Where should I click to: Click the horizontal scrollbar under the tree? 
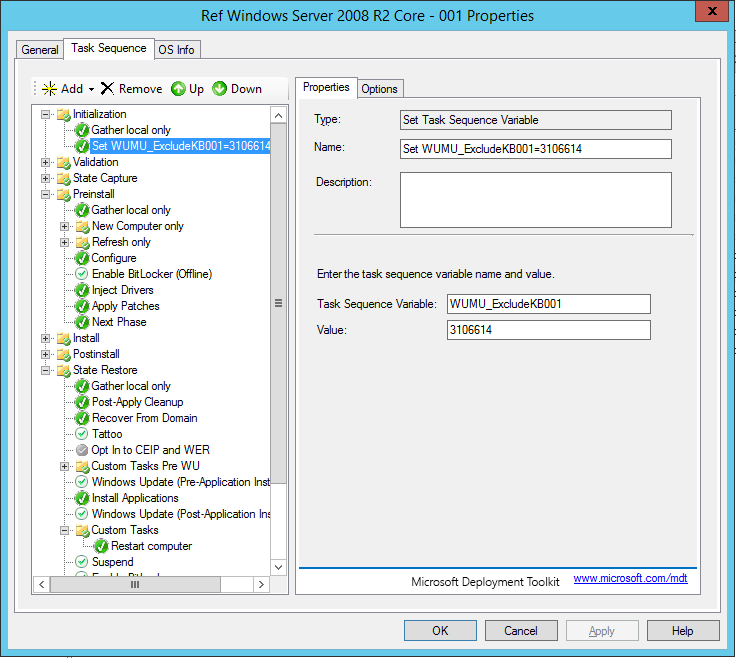click(150, 583)
